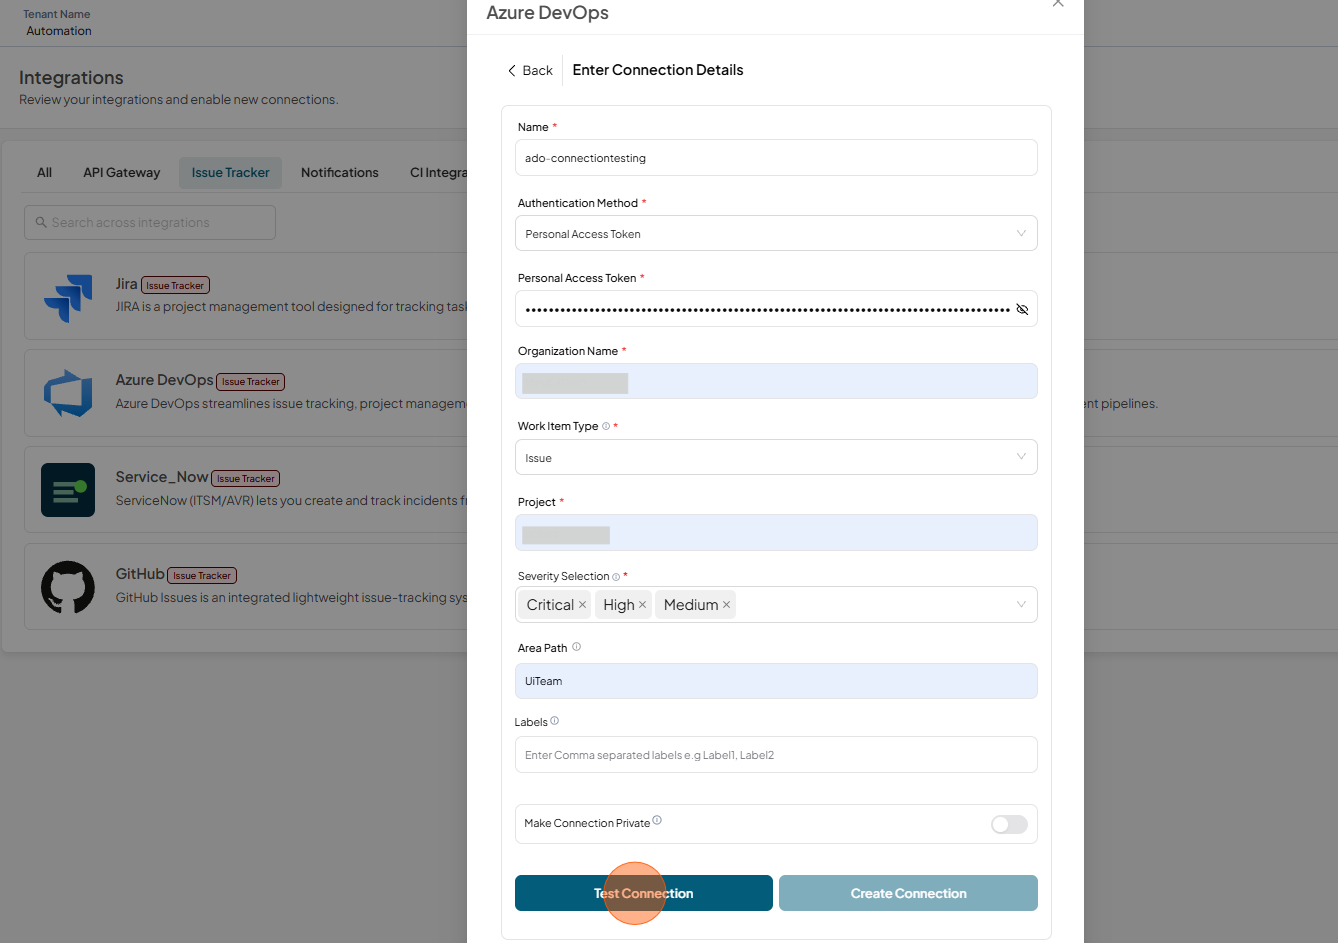Open the Authentication Method dropdown
Image resolution: width=1338 pixels, height=943 pixels.
(x=776, y=233)
